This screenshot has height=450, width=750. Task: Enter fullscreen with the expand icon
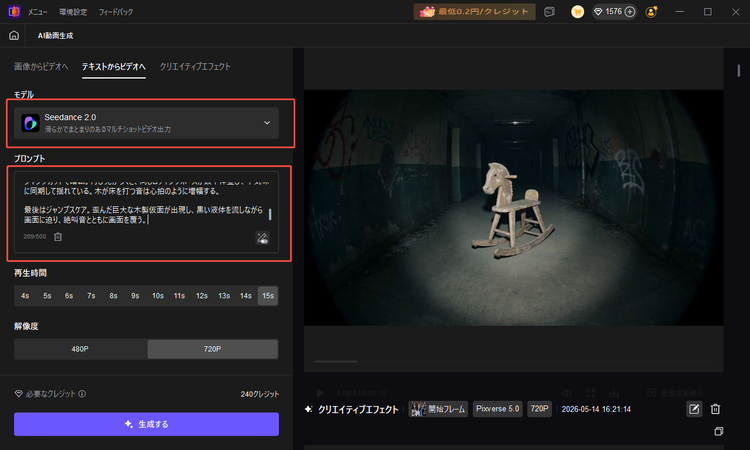click(x=591, y=393)
